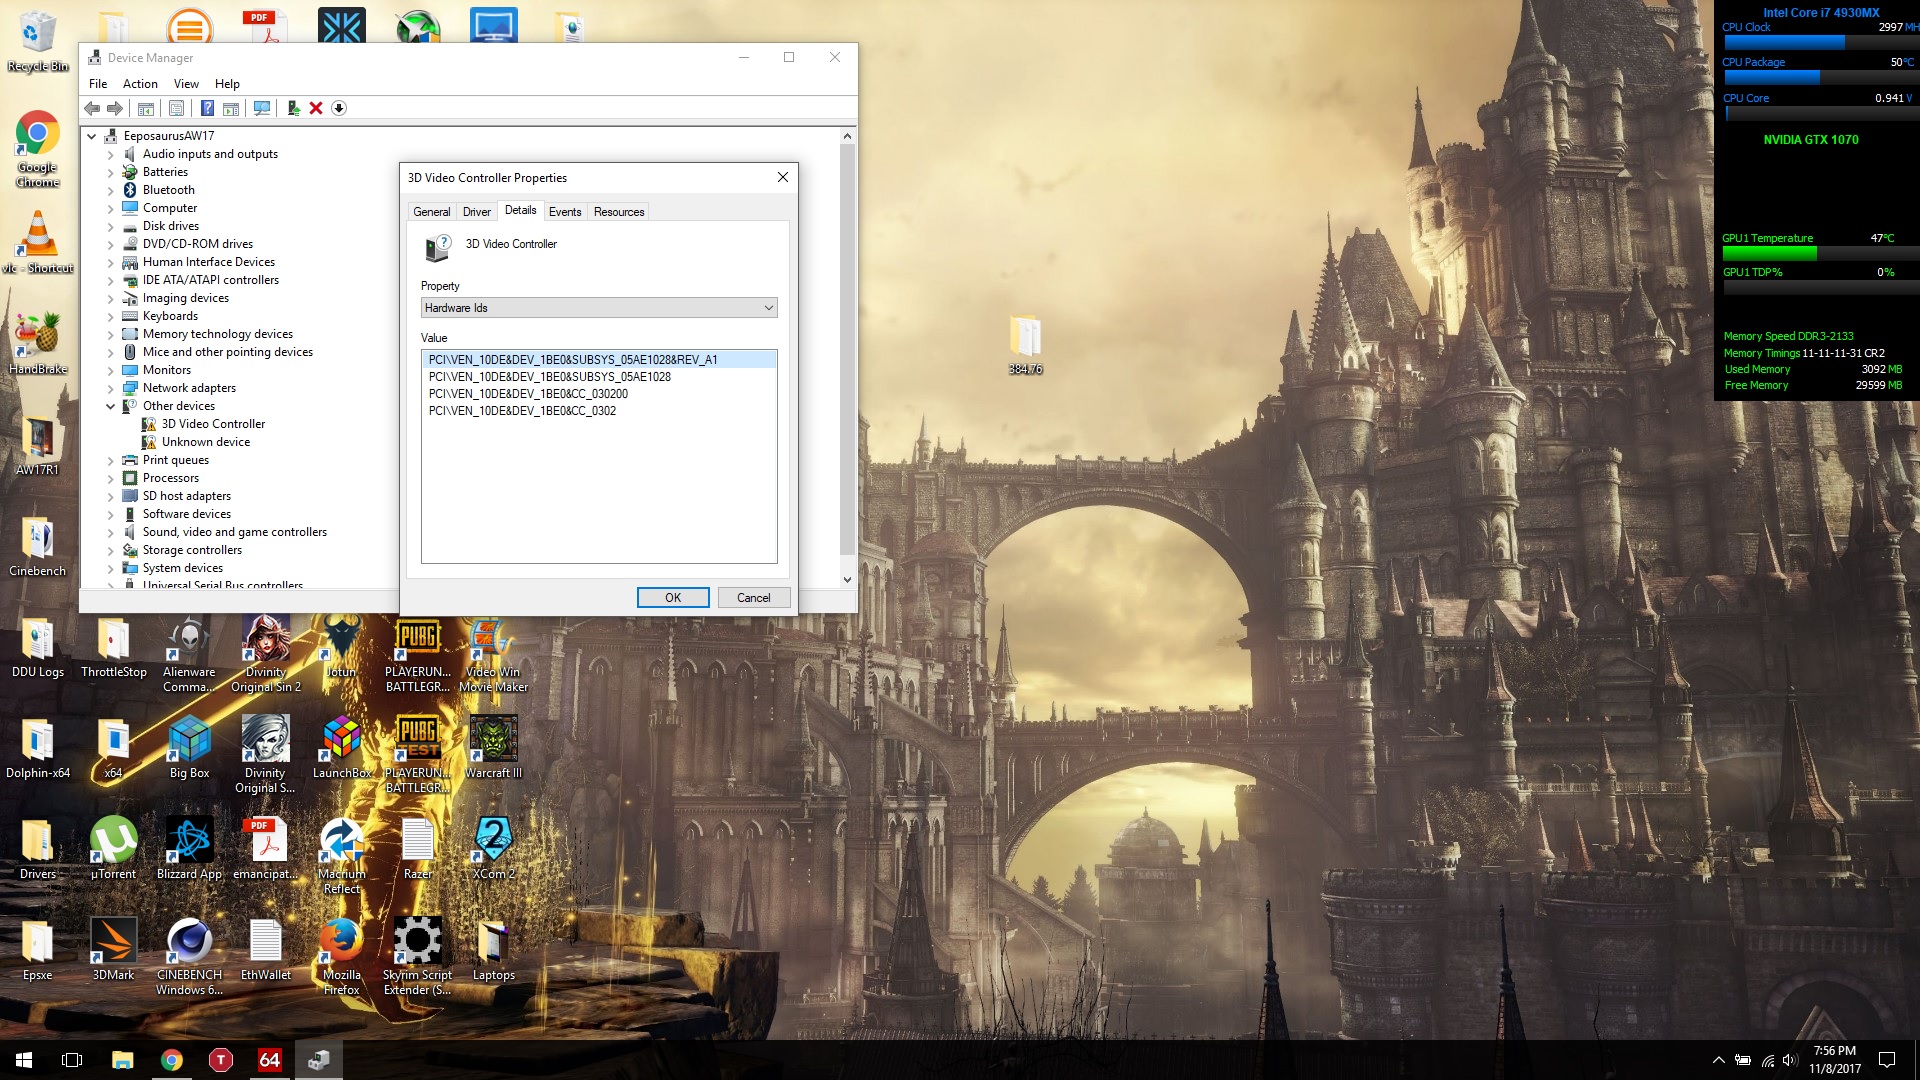1920x1080 pixels.
Task: Expand the Audio inputs and outputs node
Action: (111, 154)
